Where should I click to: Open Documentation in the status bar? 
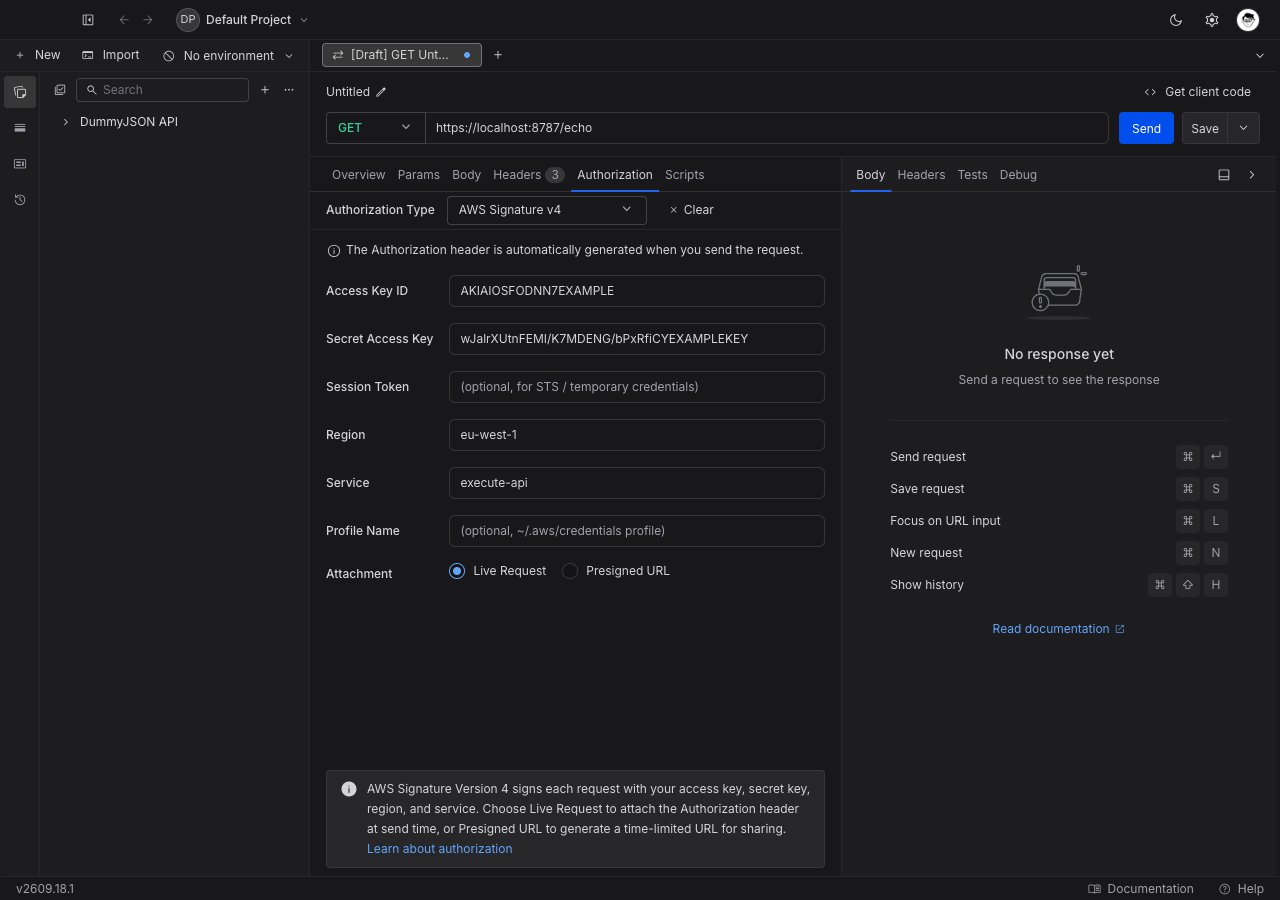[x=1141, y=889]
